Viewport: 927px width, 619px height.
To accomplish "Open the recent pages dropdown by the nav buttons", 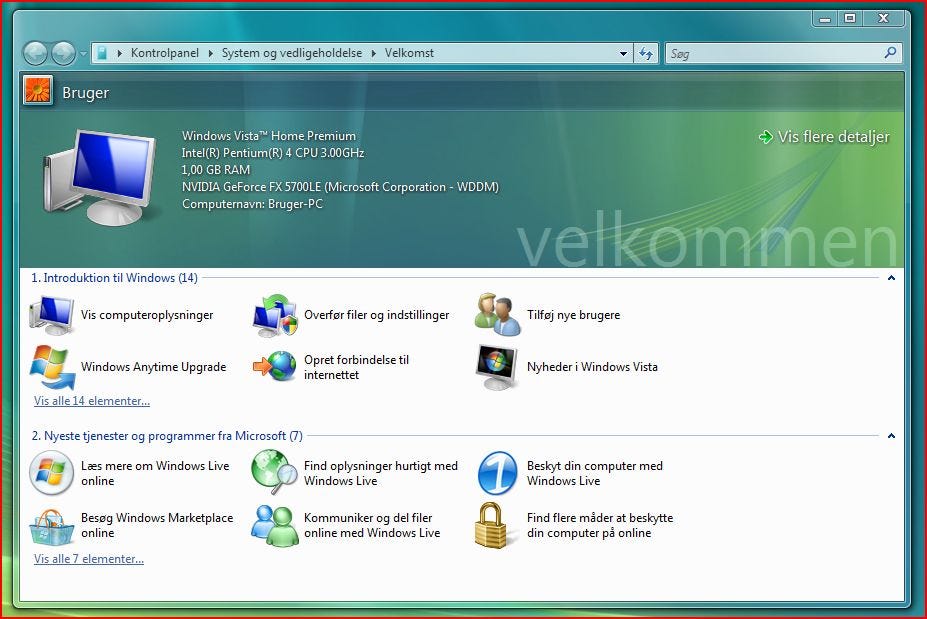I will click(x=83, y=53).
